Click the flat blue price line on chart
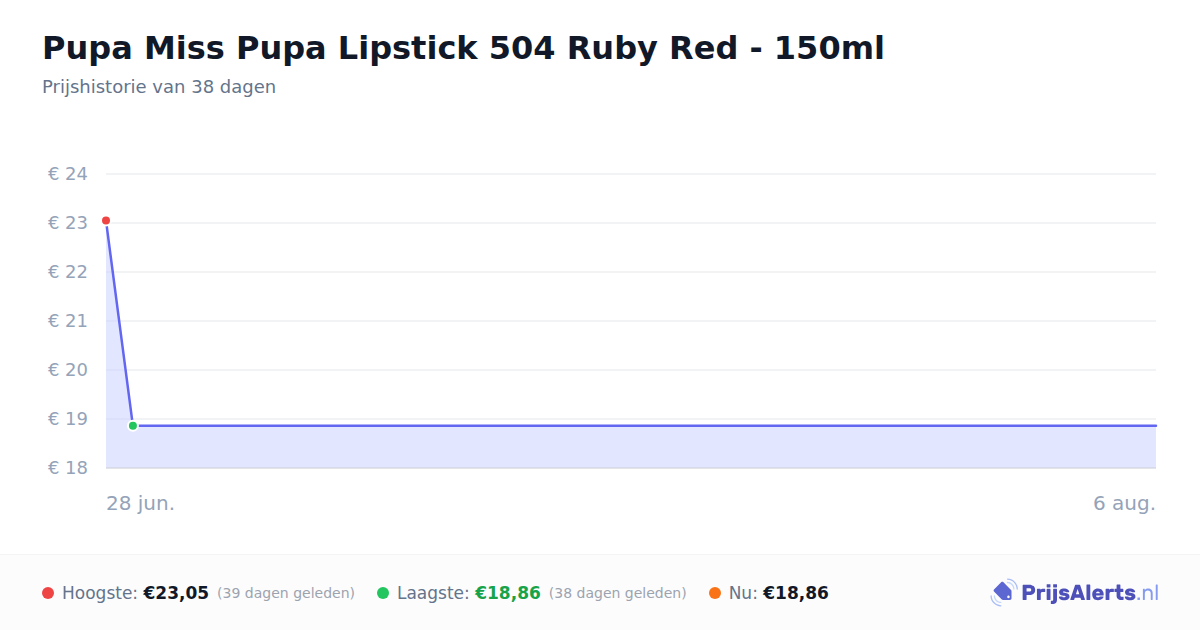Viewport: 1200px width, 630px height. point(645,426)
